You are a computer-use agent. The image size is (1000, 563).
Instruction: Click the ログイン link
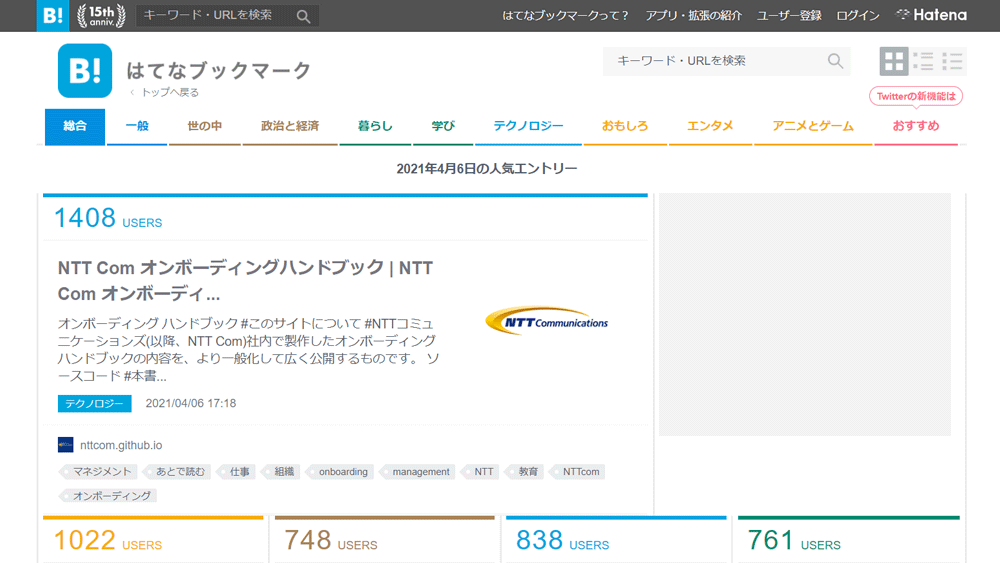858,15
